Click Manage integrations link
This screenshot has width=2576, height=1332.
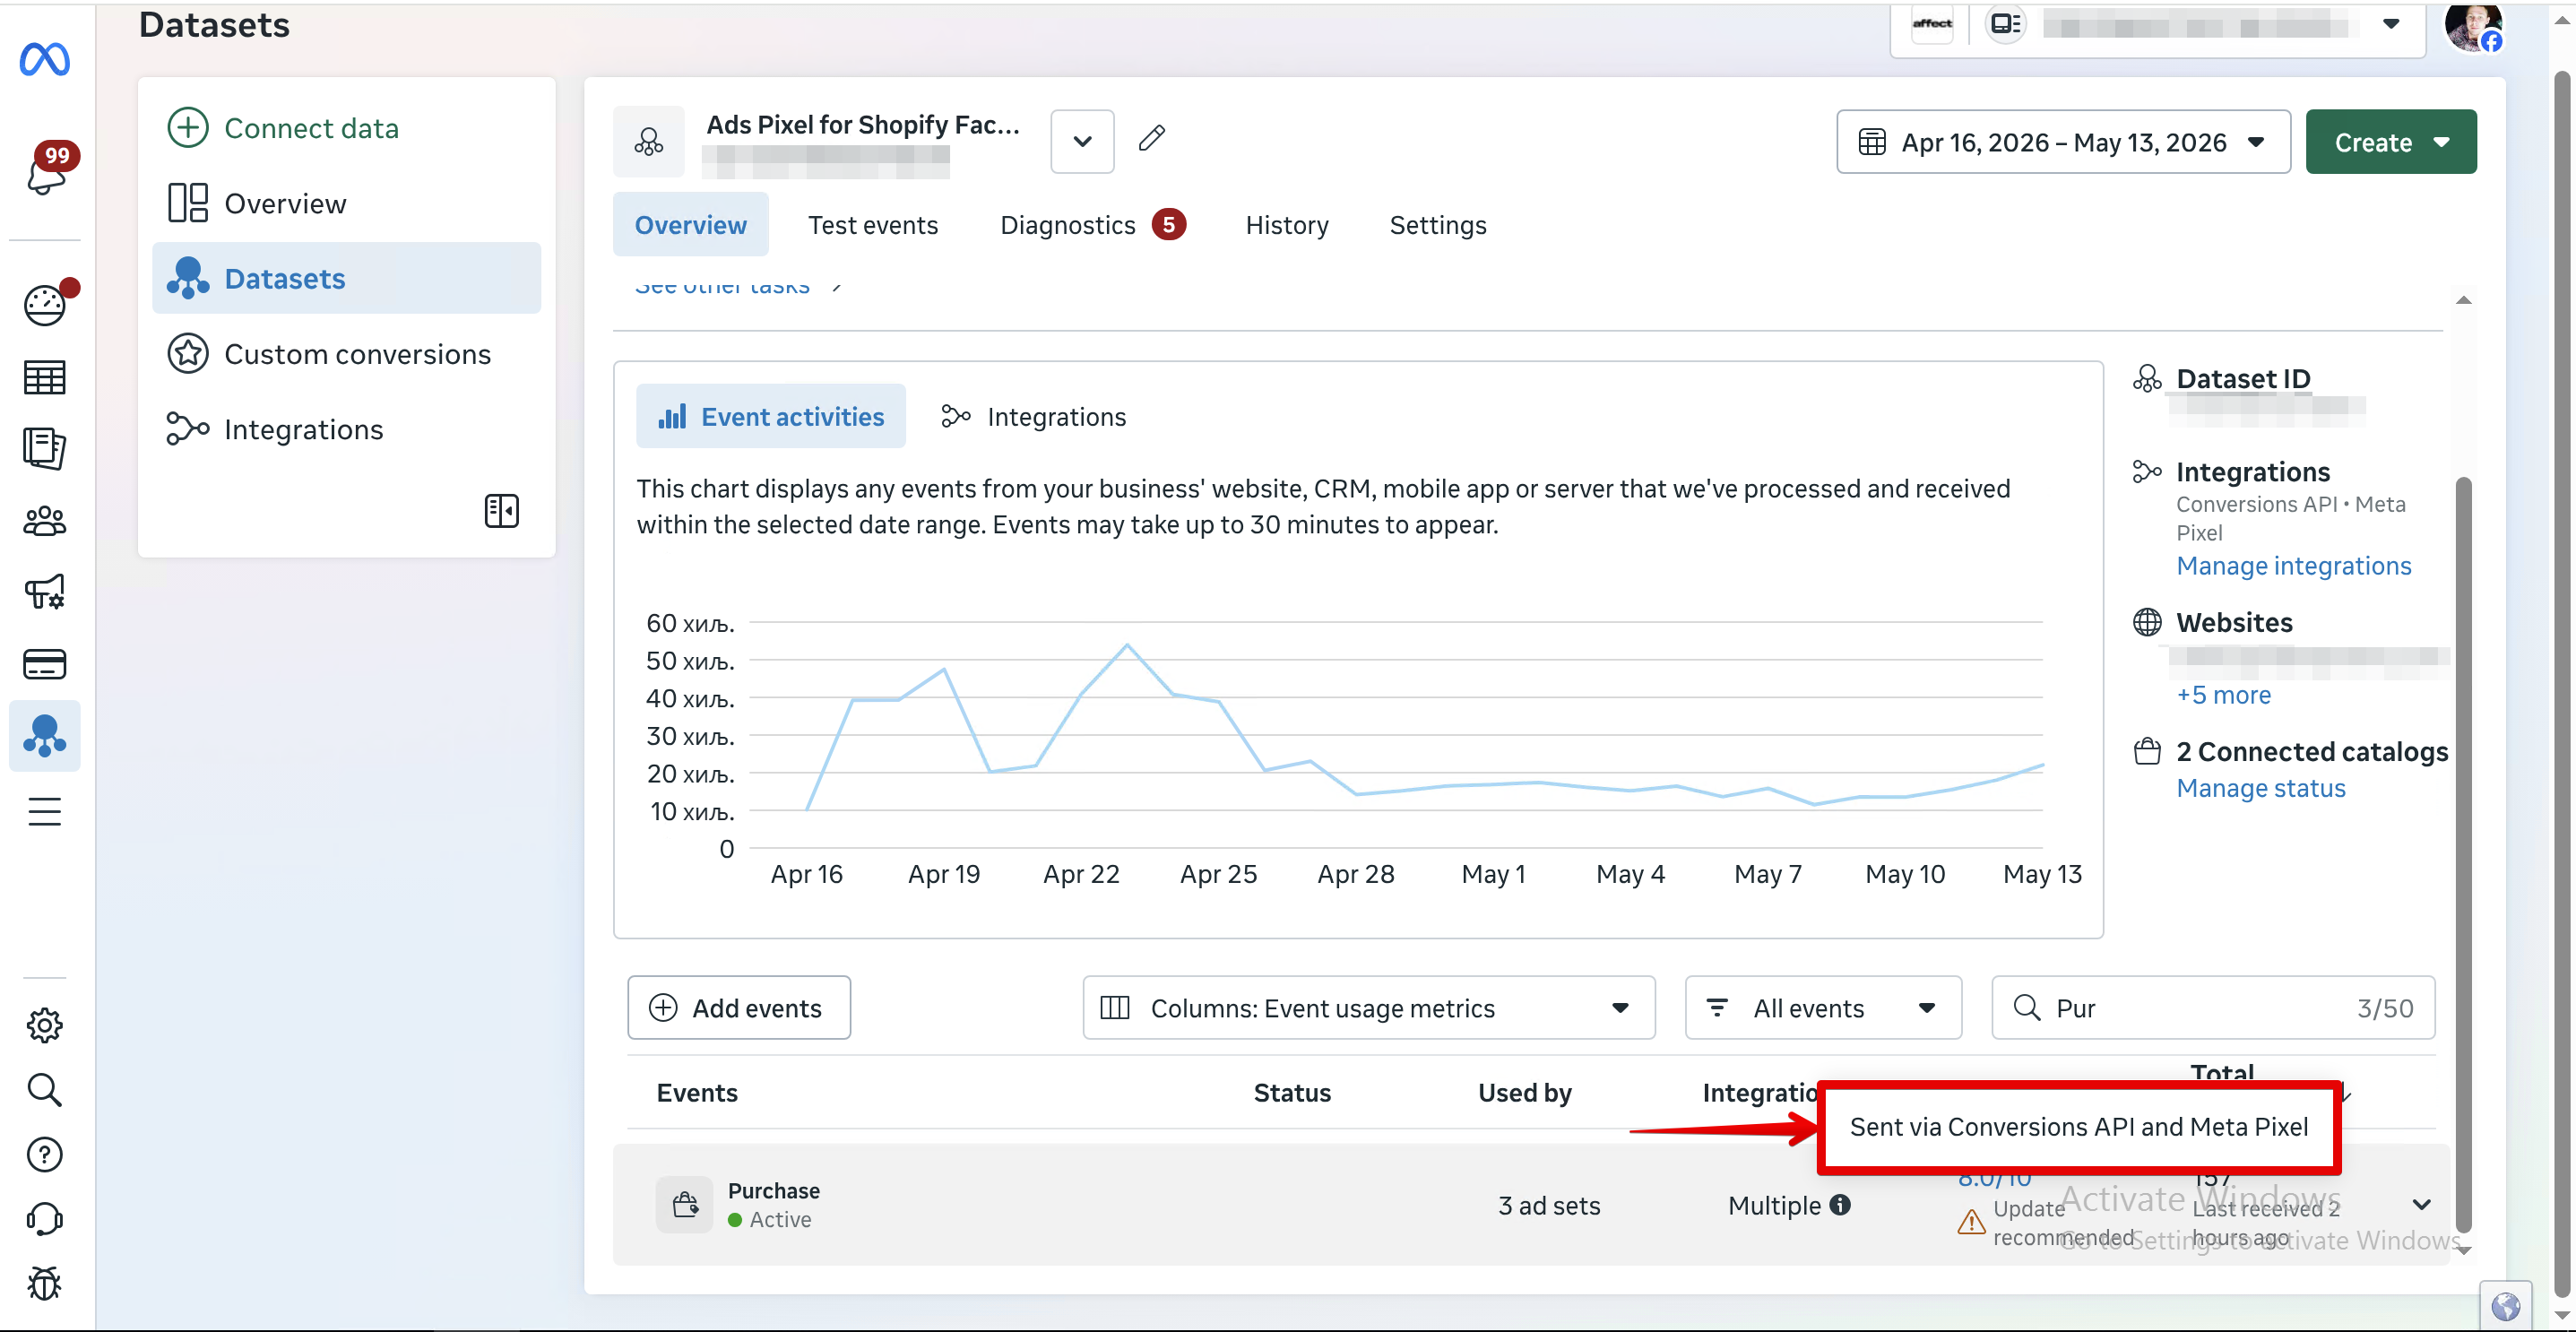click(x=2293, y=565)
